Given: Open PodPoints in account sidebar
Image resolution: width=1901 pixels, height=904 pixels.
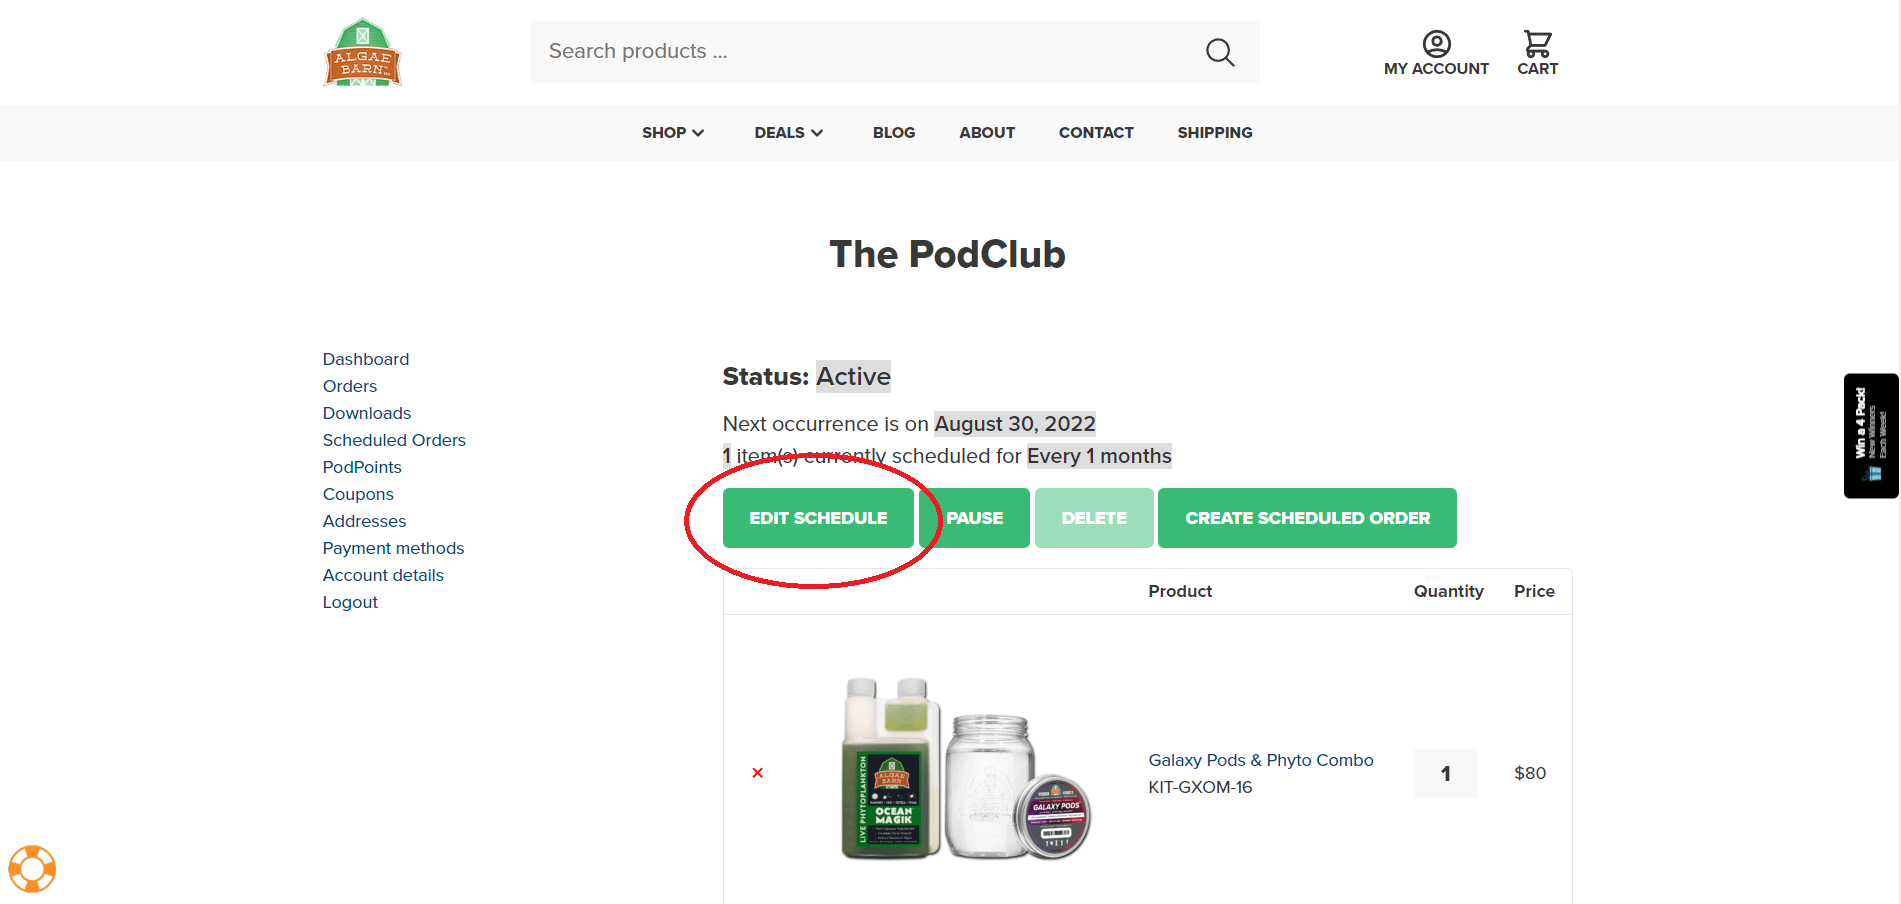Looking at the screenshot, I should tap(362, 467).
